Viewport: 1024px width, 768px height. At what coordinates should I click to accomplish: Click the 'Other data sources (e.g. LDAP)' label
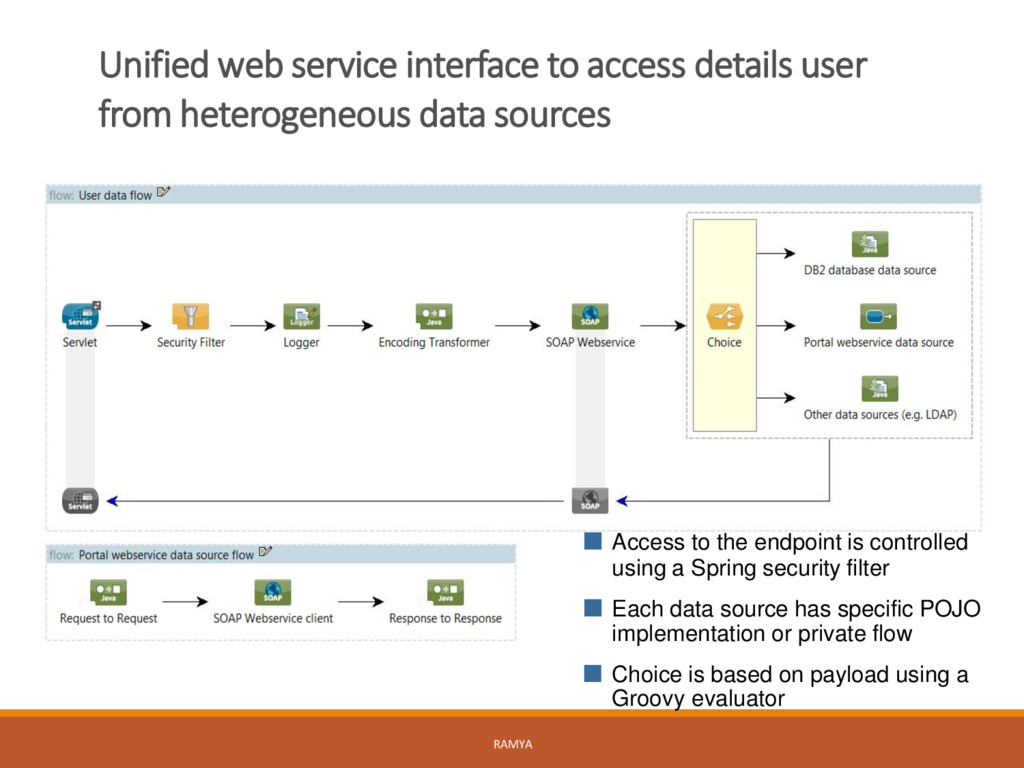click(x=880, y=415)
